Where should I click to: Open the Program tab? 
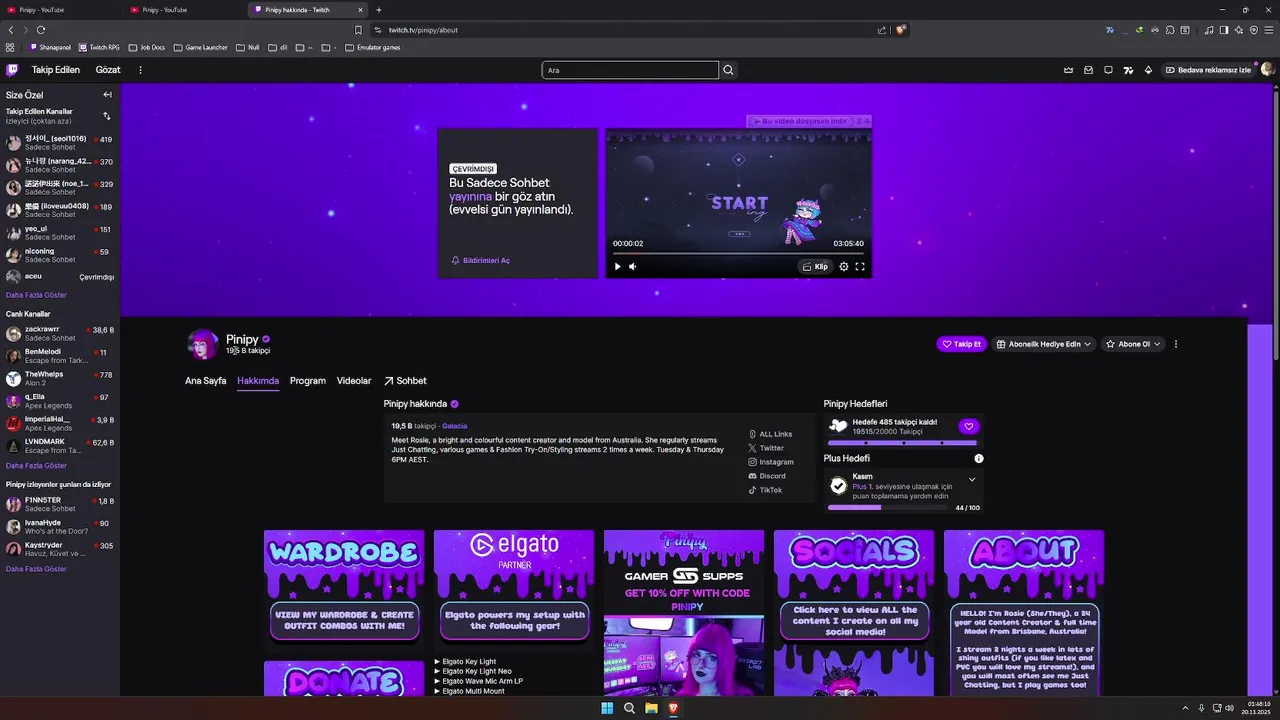pyautogui.click(x=308, y=381)
